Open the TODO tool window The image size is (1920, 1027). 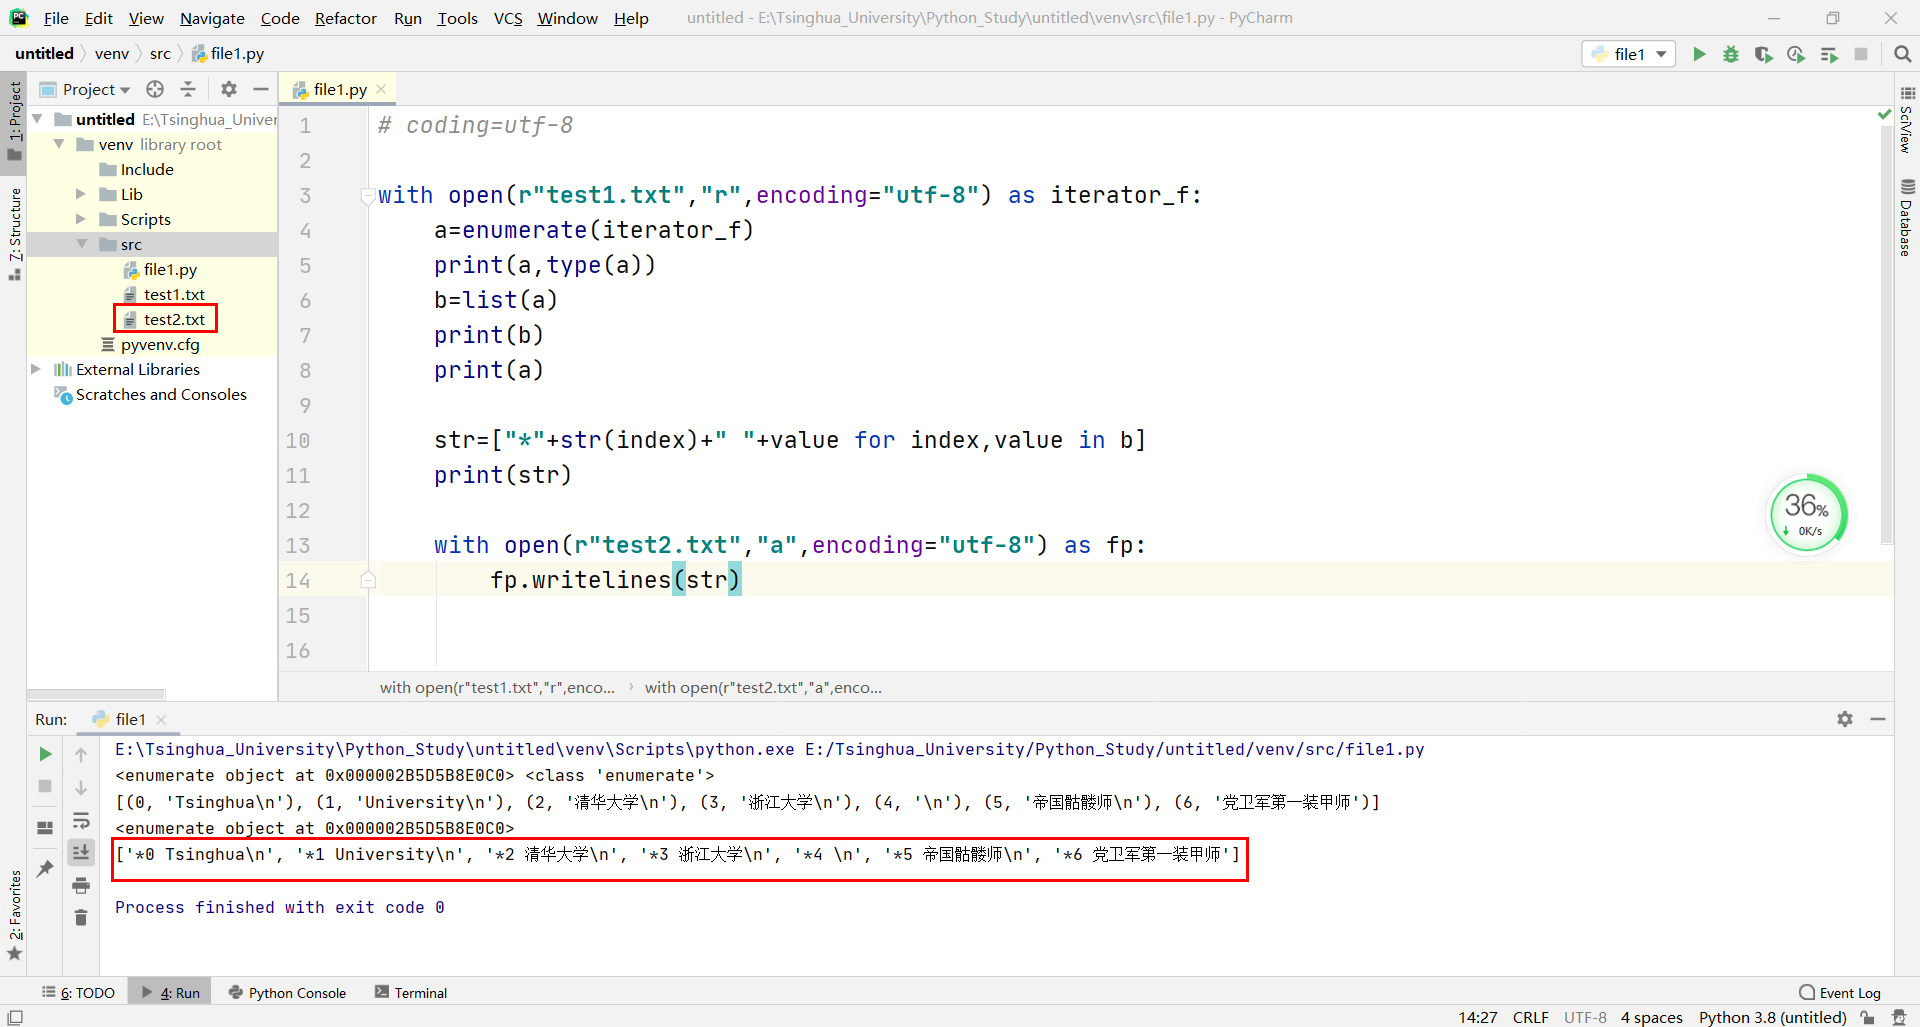(78, 992)
